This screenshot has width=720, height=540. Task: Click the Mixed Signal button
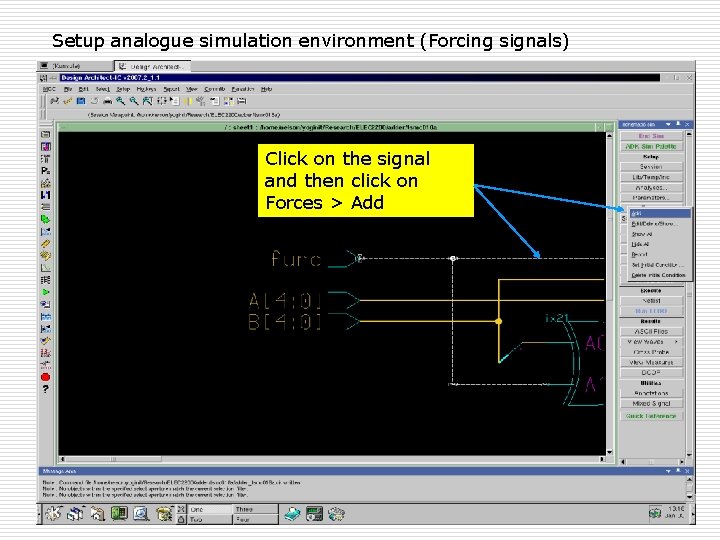tap(651, 404)
